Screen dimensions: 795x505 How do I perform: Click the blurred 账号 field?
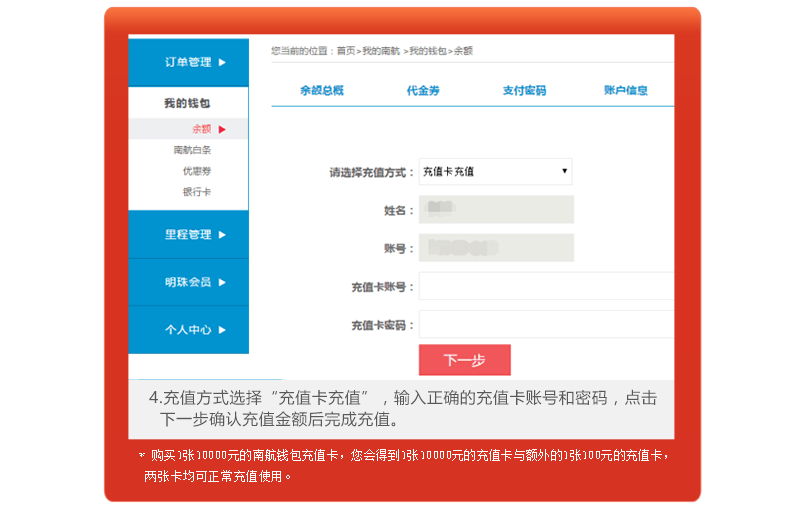[x=495, y=247]
